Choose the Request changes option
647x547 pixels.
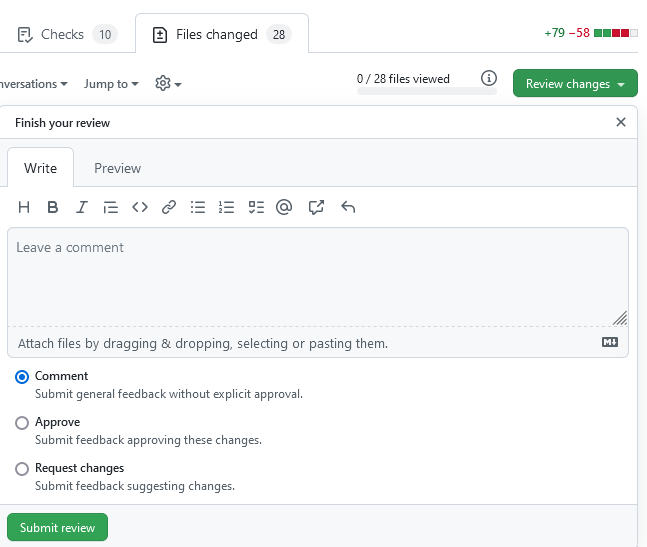22,469
